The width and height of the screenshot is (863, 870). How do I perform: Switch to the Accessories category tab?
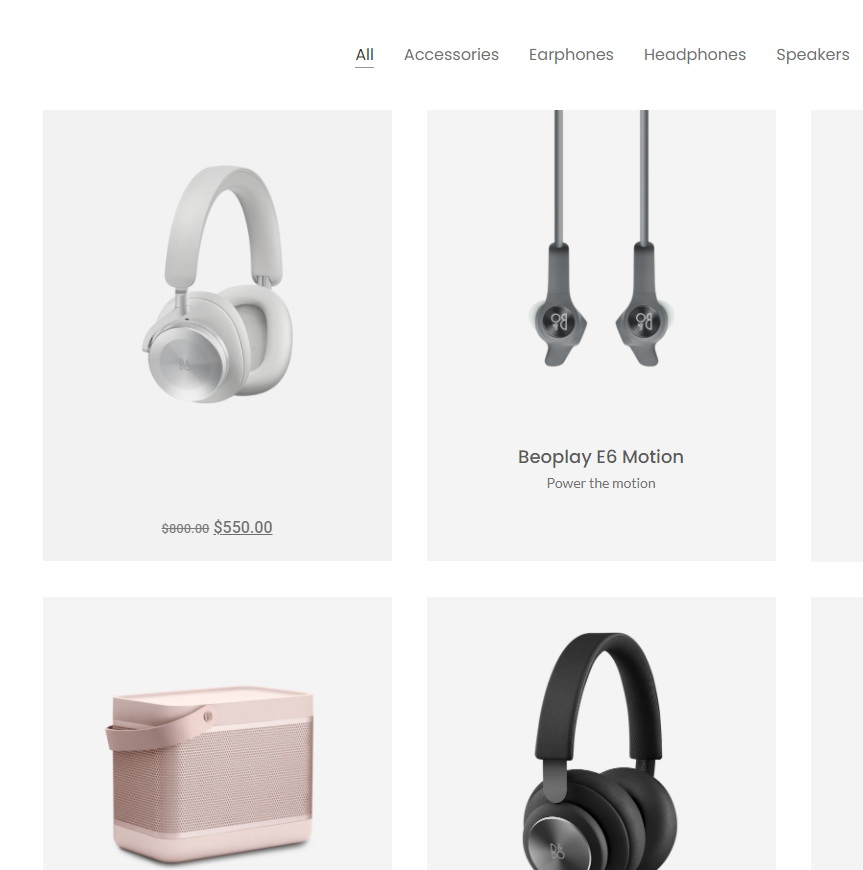click(x=451, y=55)
